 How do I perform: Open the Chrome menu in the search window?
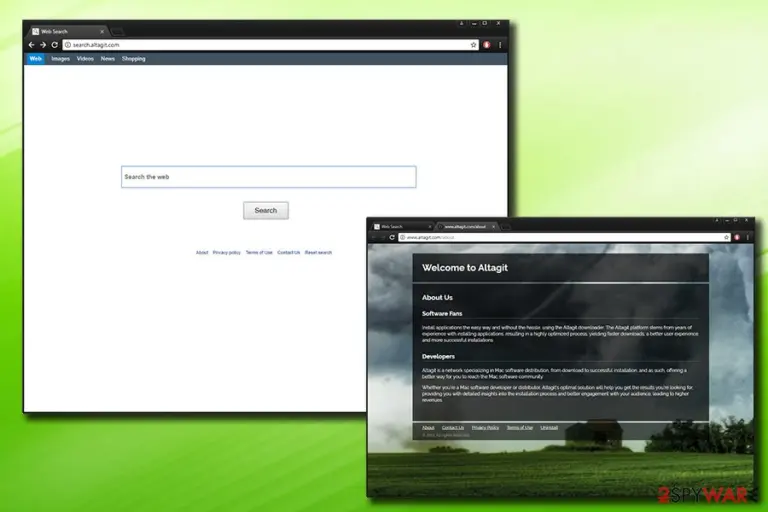click(500, 45)
